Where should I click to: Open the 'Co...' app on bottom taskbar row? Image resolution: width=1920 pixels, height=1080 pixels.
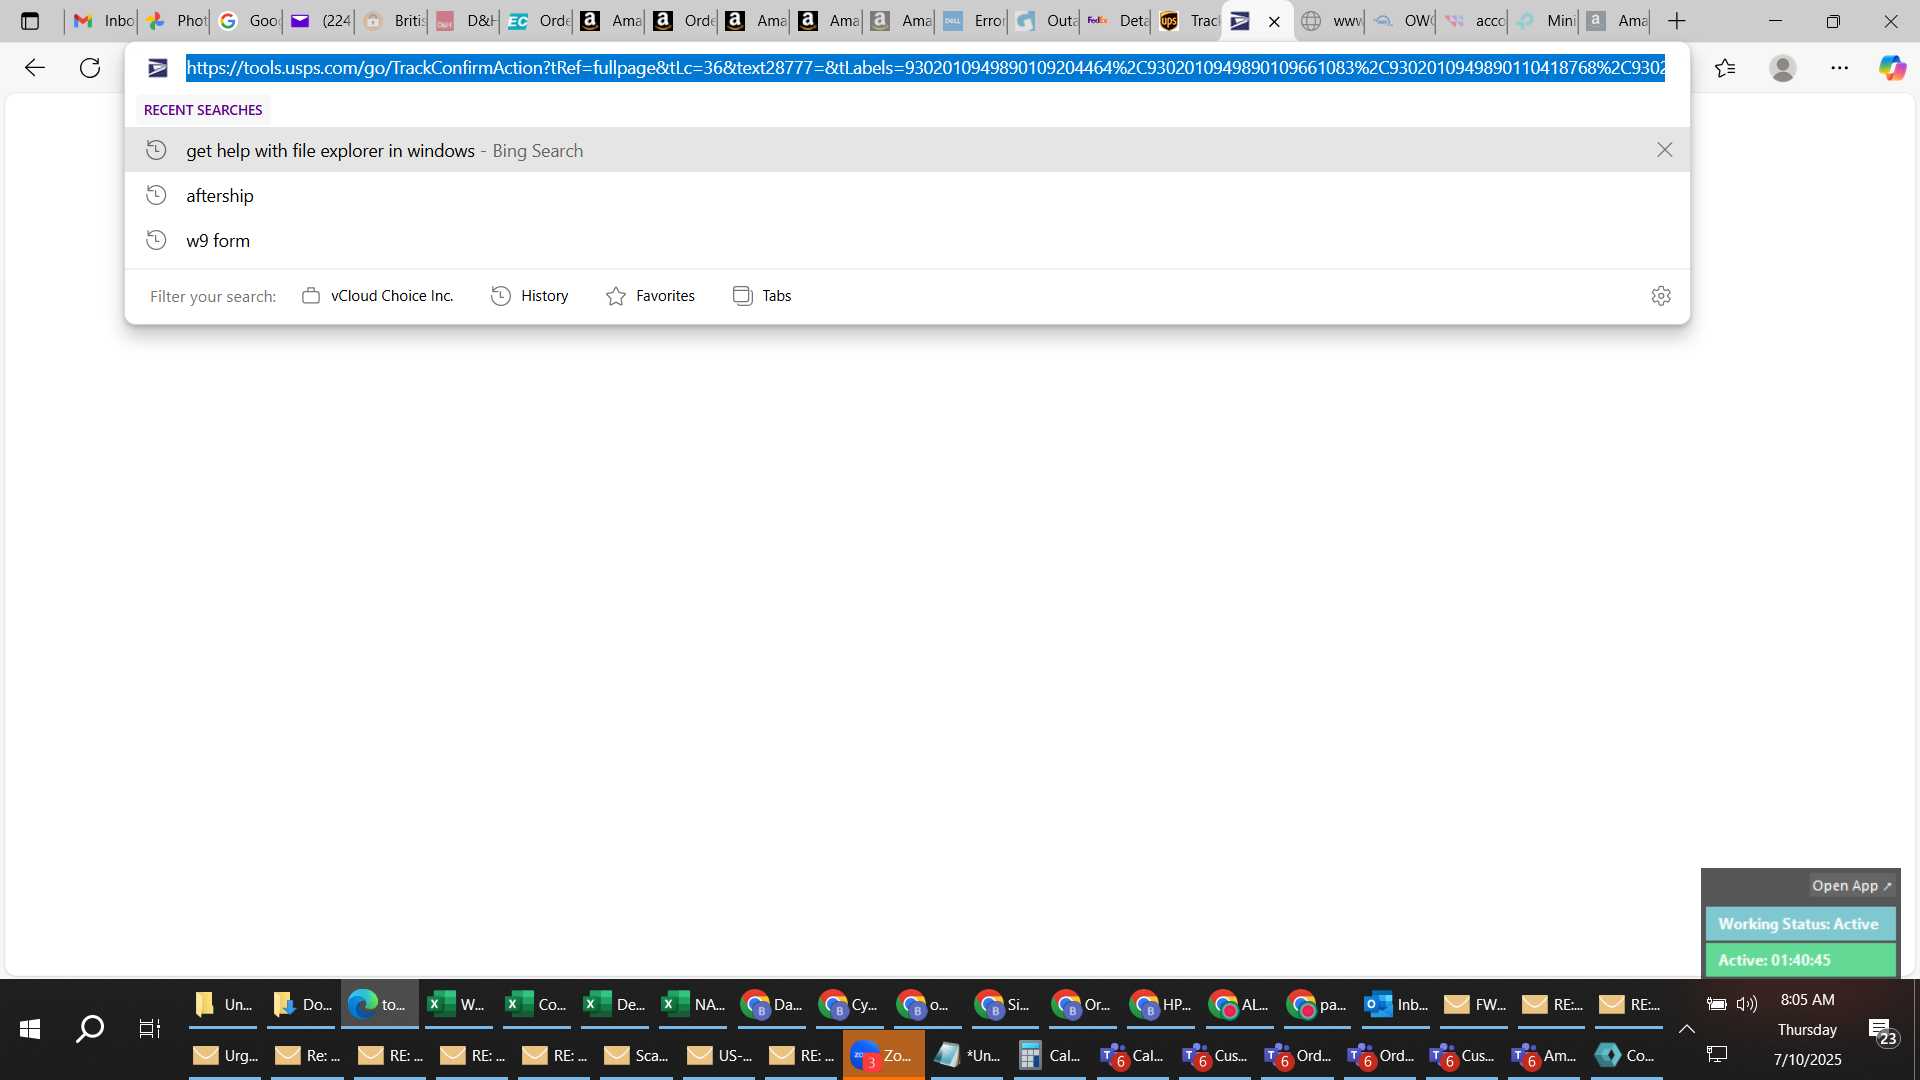(x=1627, y=1056)
